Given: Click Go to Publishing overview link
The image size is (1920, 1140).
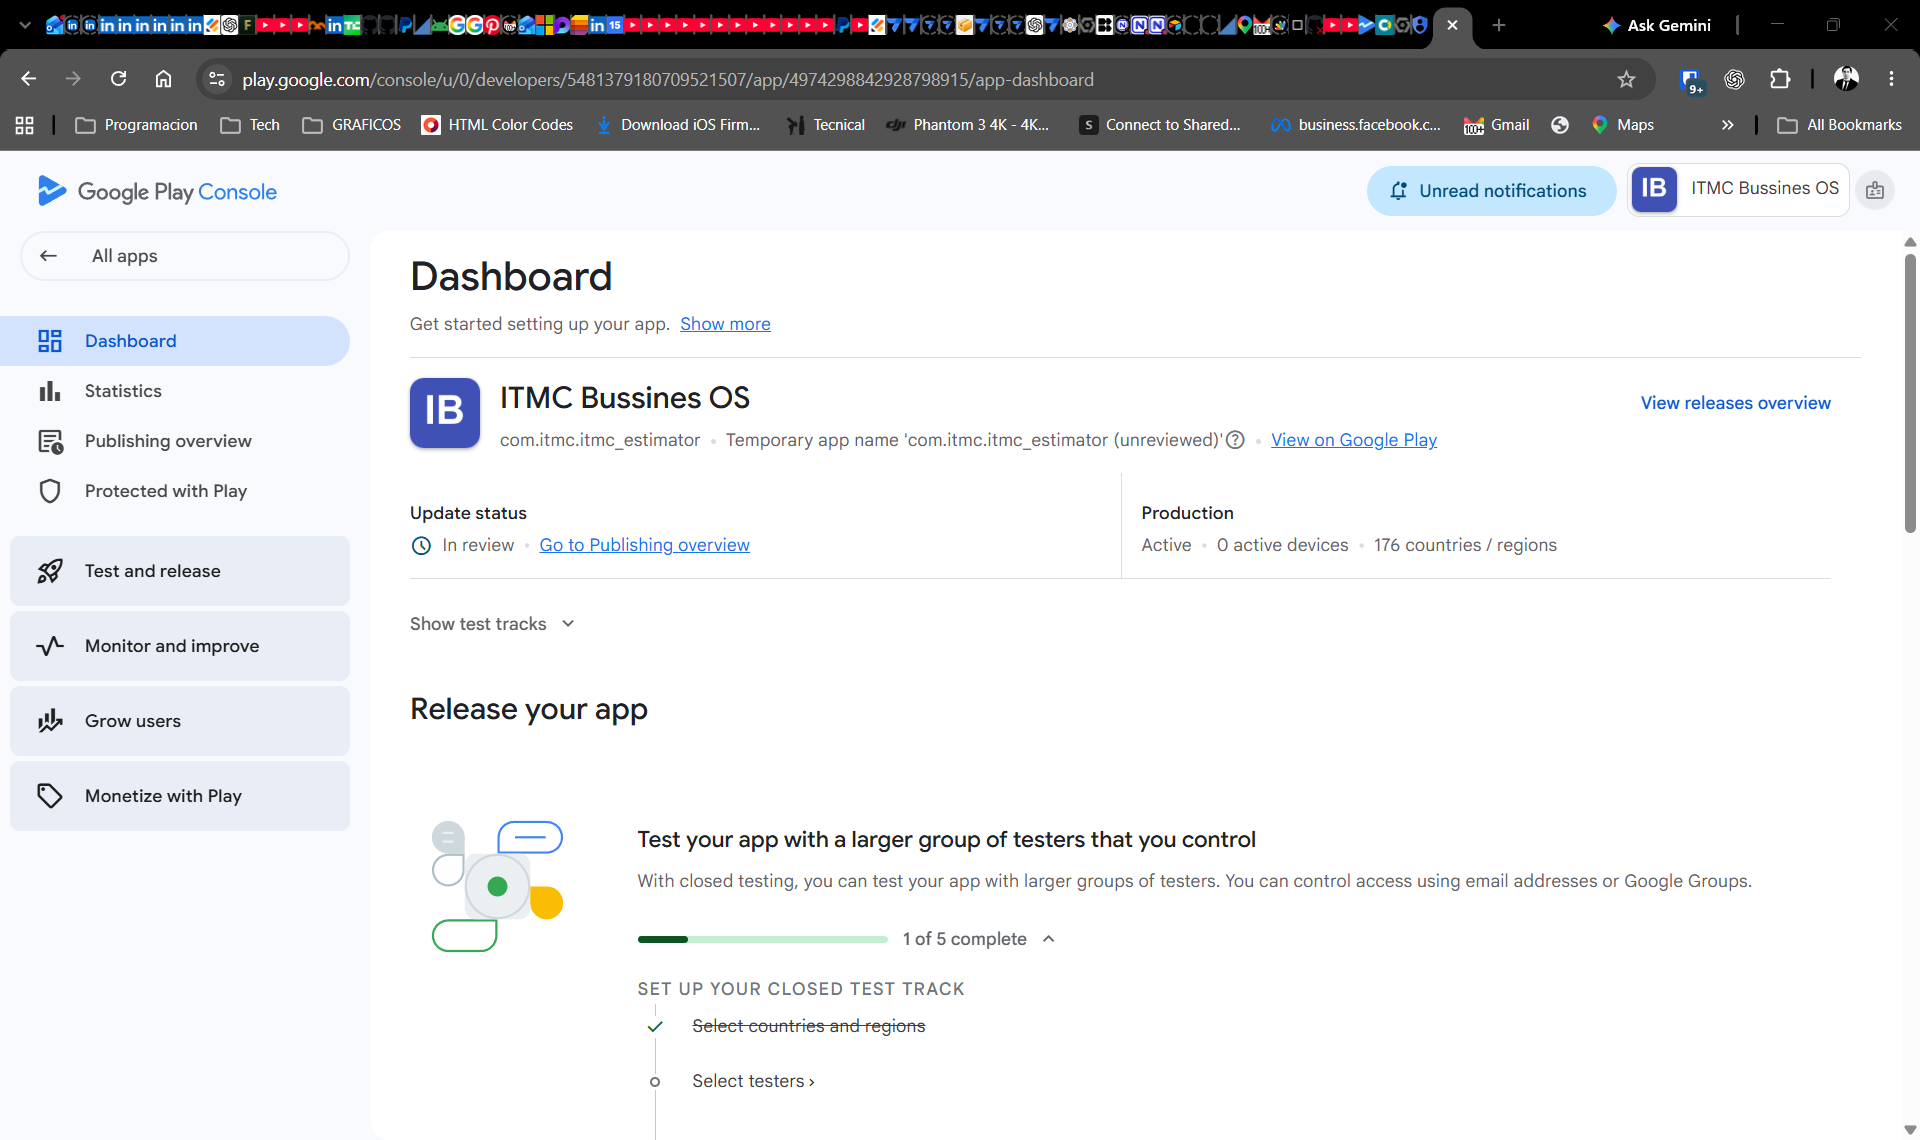Looking at the screenshot, I should point(644,545).
